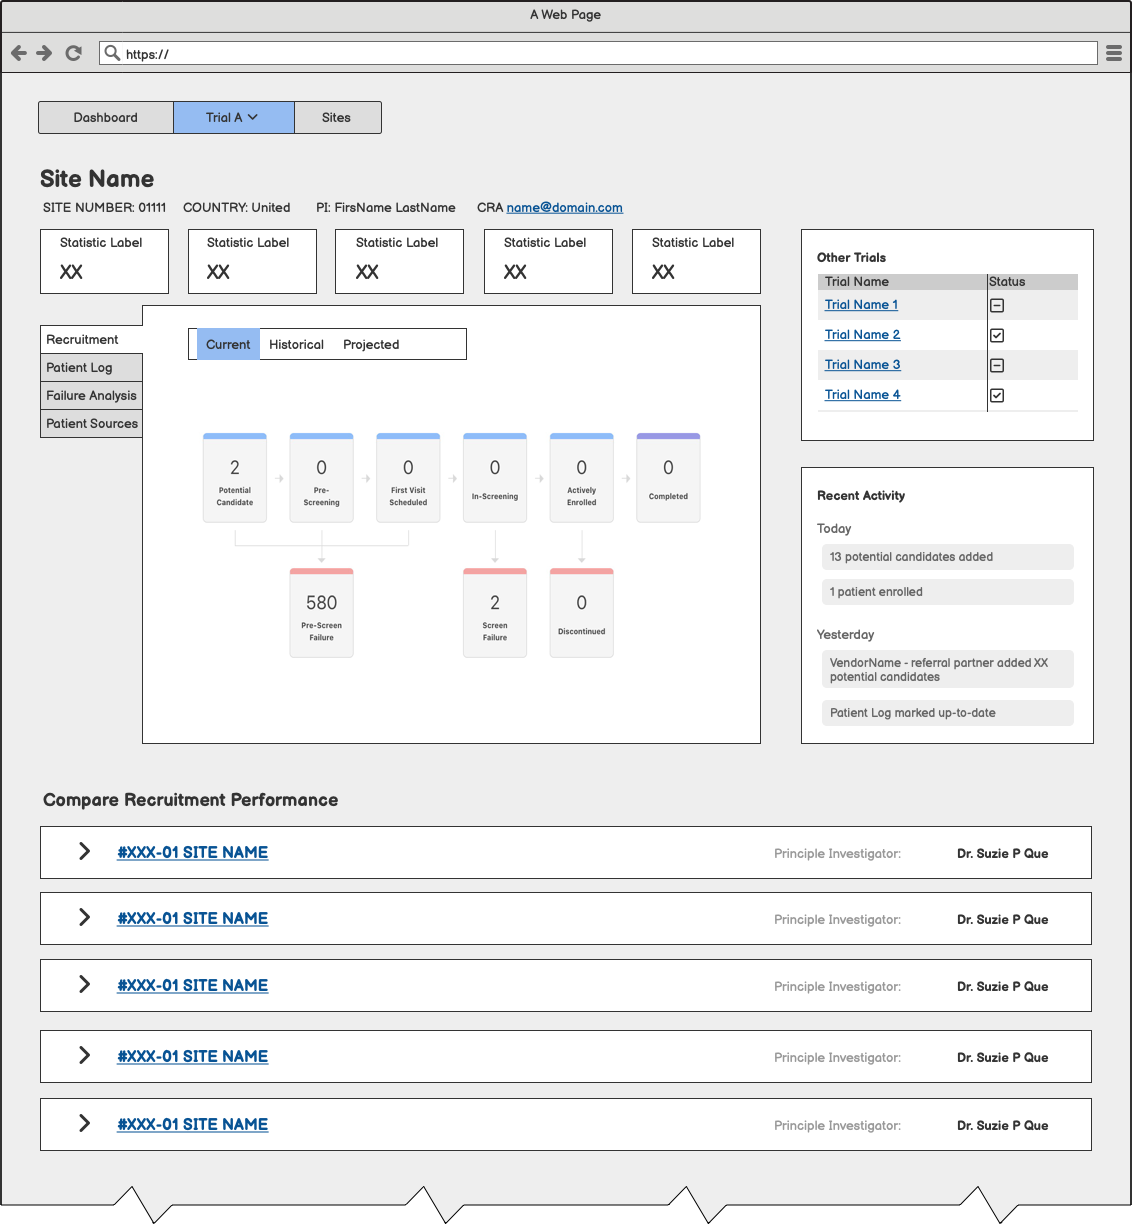Switch to Projected view

pyautogui.click(x=371, y=344)
